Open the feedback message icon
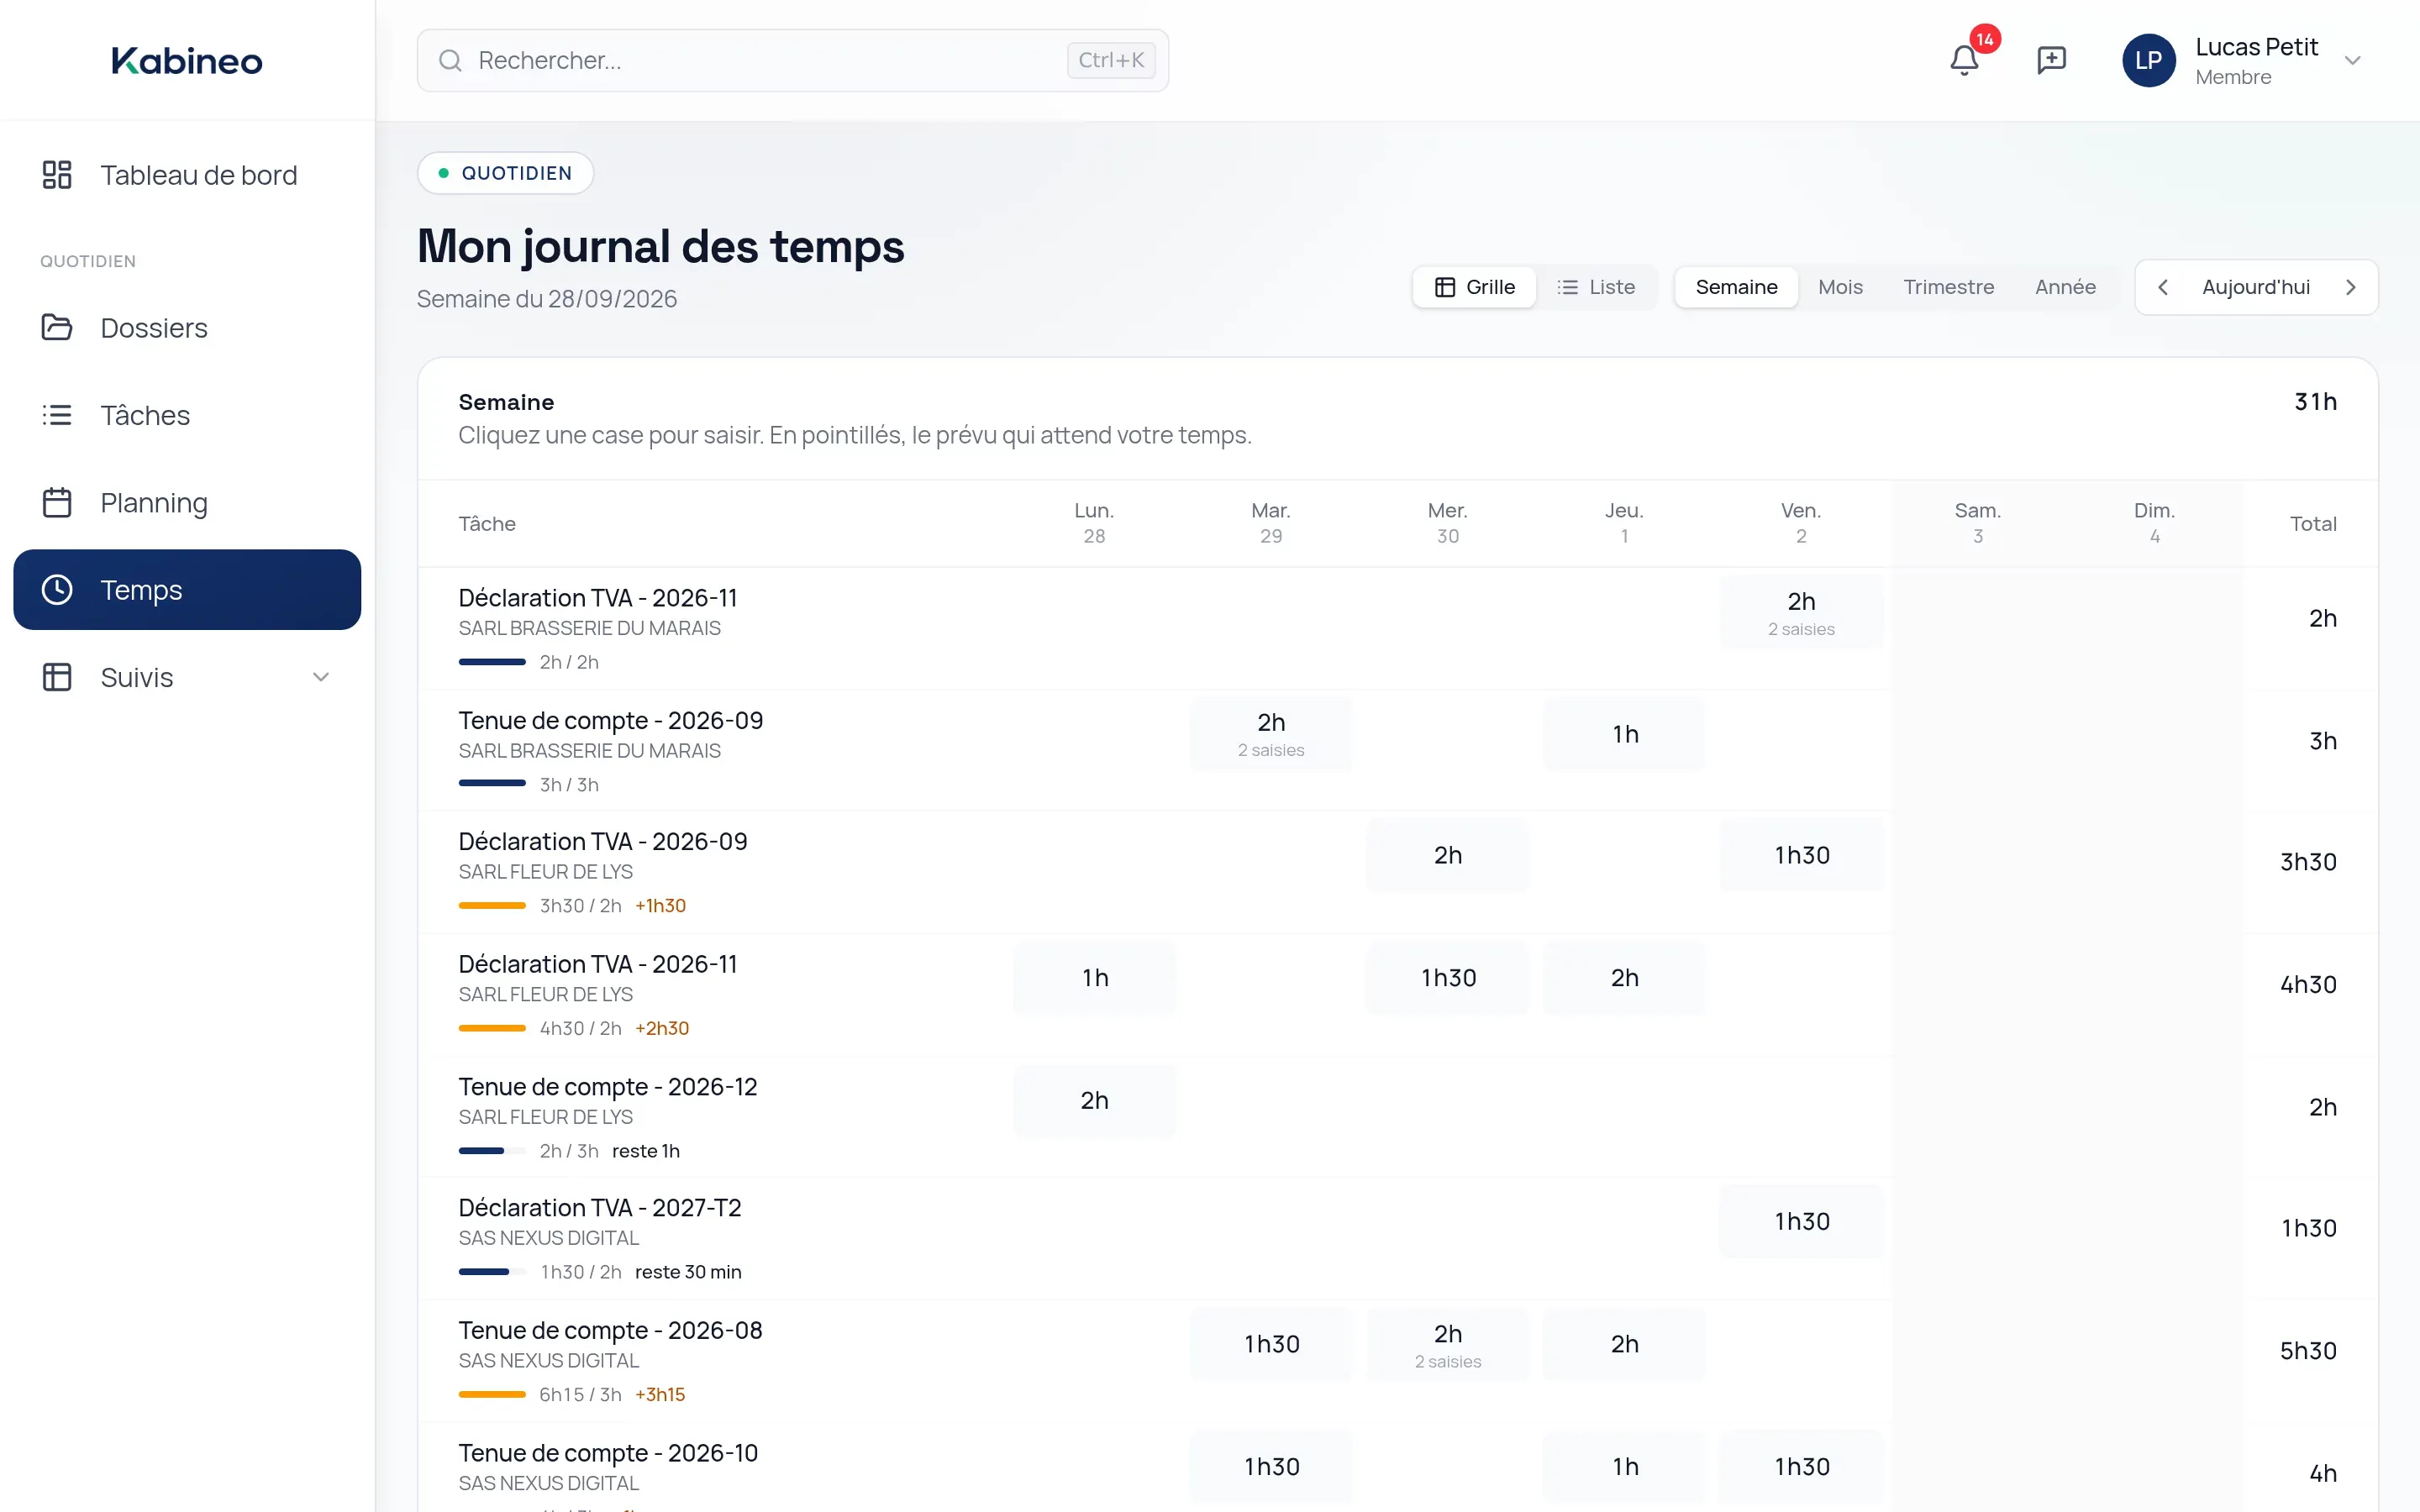 (2051, 60)
